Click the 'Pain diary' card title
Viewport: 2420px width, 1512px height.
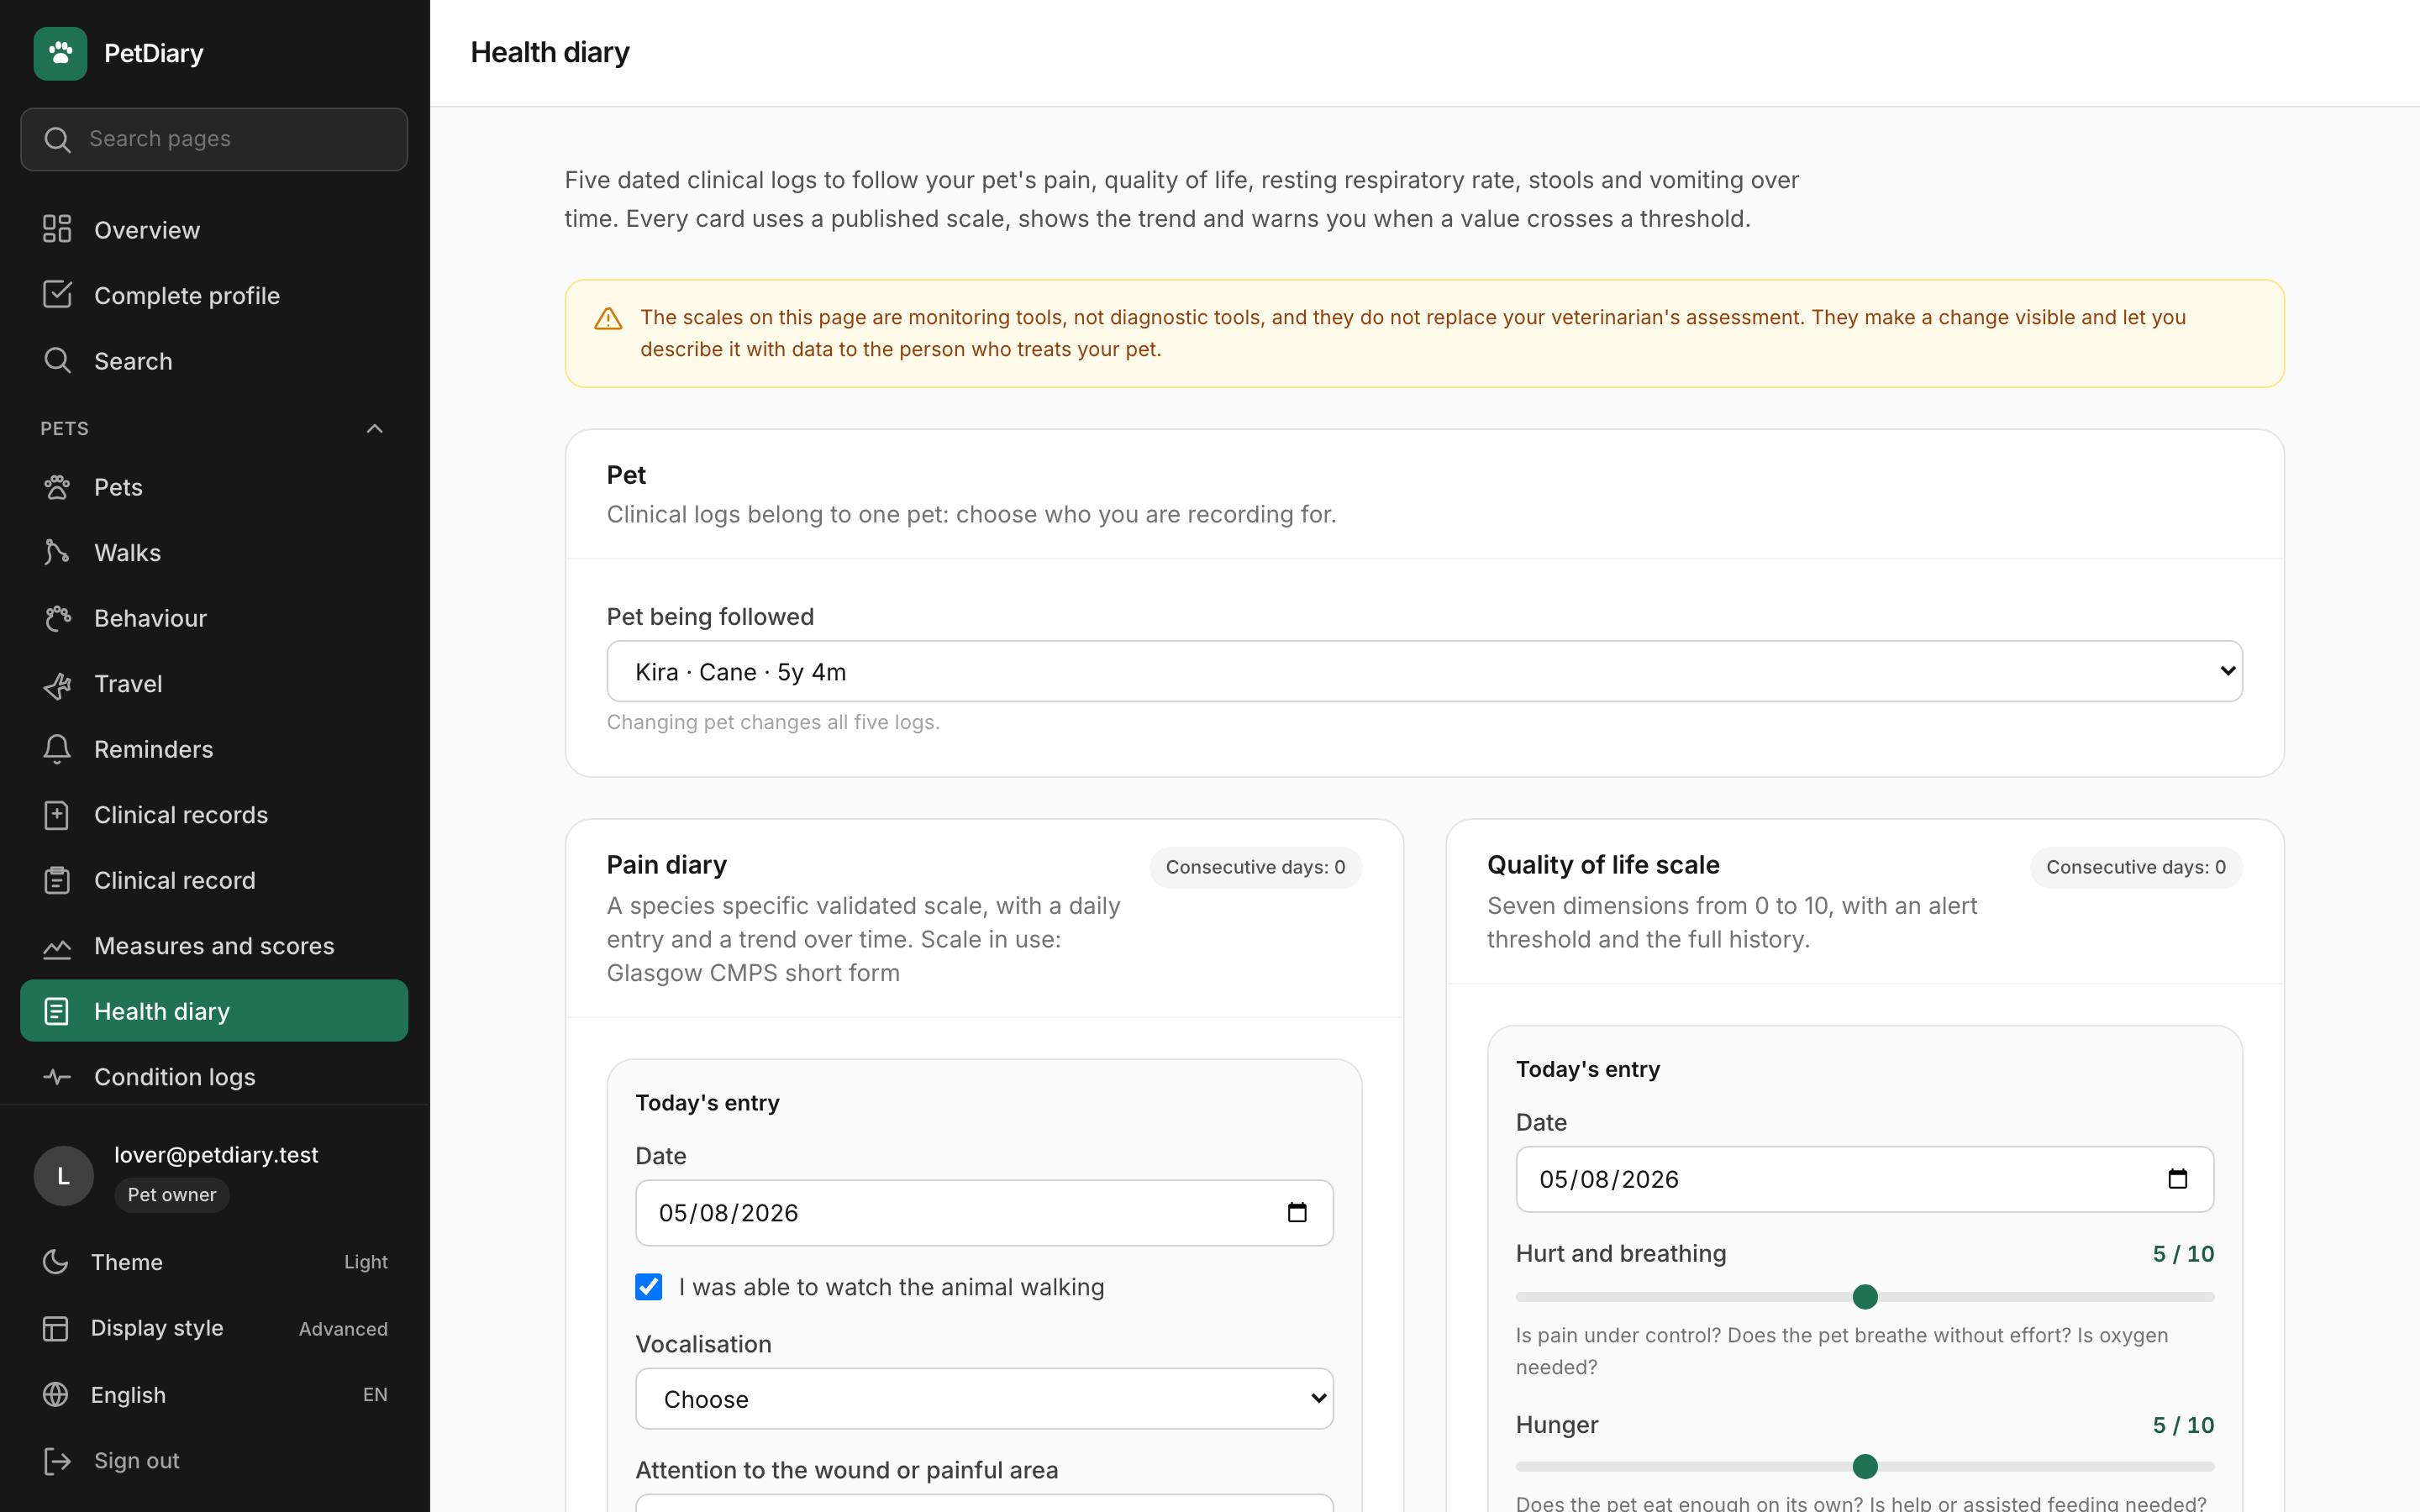[x=667, y=864]
